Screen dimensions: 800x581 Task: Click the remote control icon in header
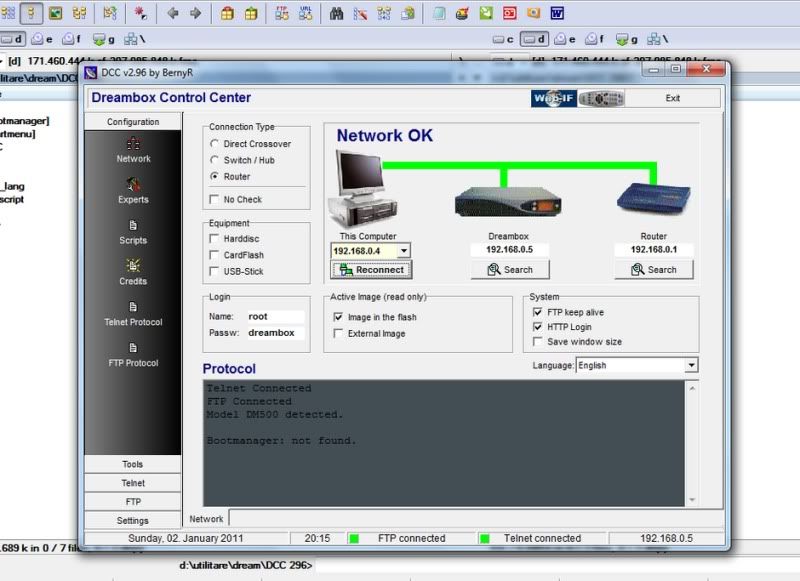pyautogui.click(x=600, y=98)
